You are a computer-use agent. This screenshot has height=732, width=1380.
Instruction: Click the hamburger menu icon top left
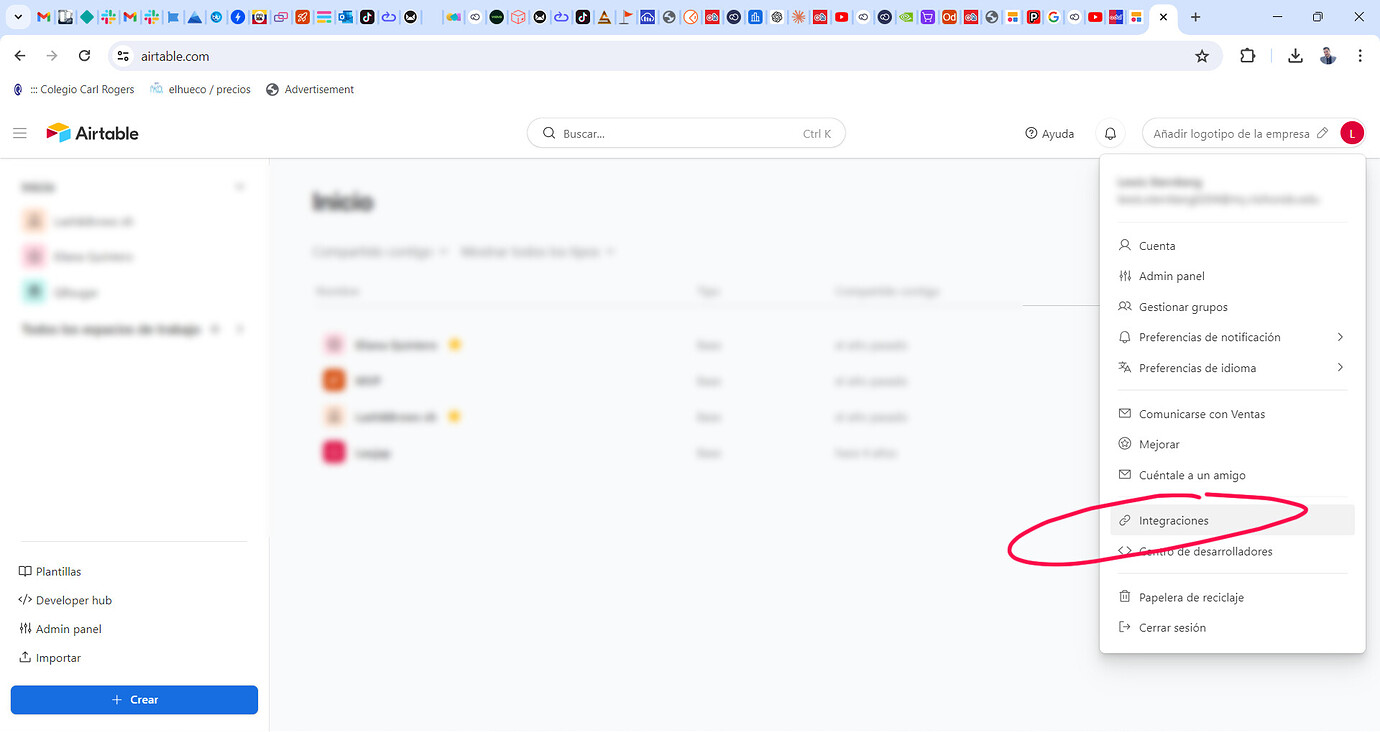tap(20, 132)
